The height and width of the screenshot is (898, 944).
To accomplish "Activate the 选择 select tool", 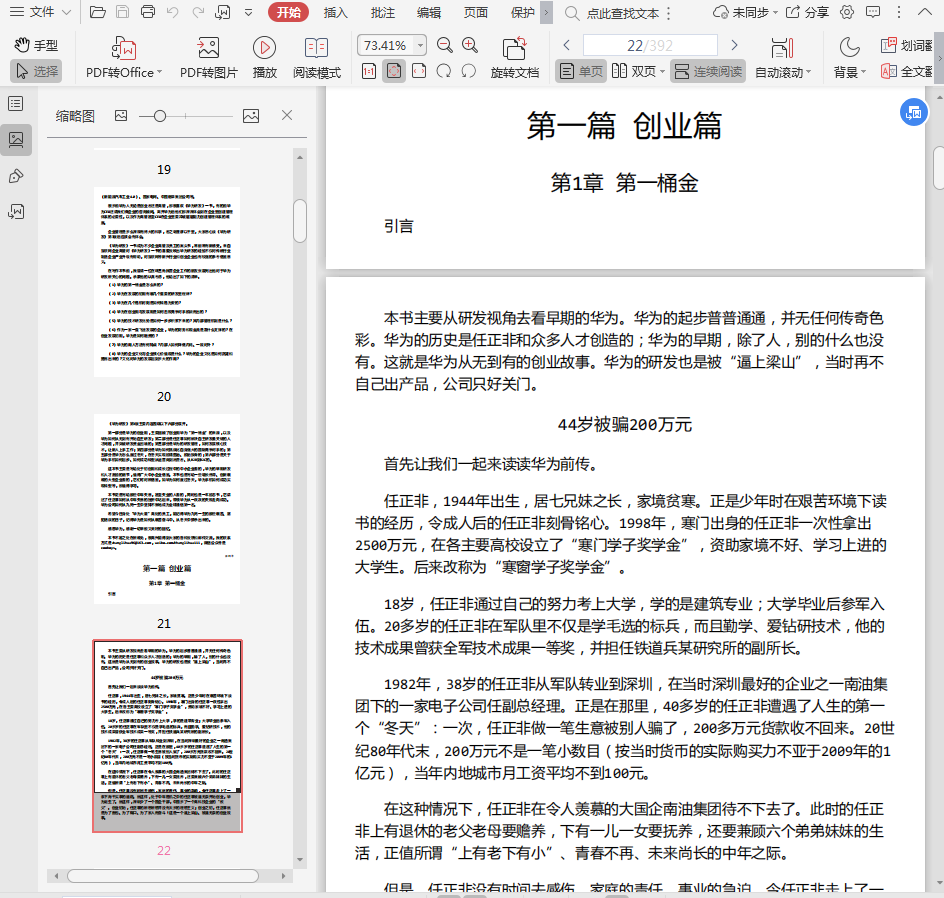I will tap(36, 71).
